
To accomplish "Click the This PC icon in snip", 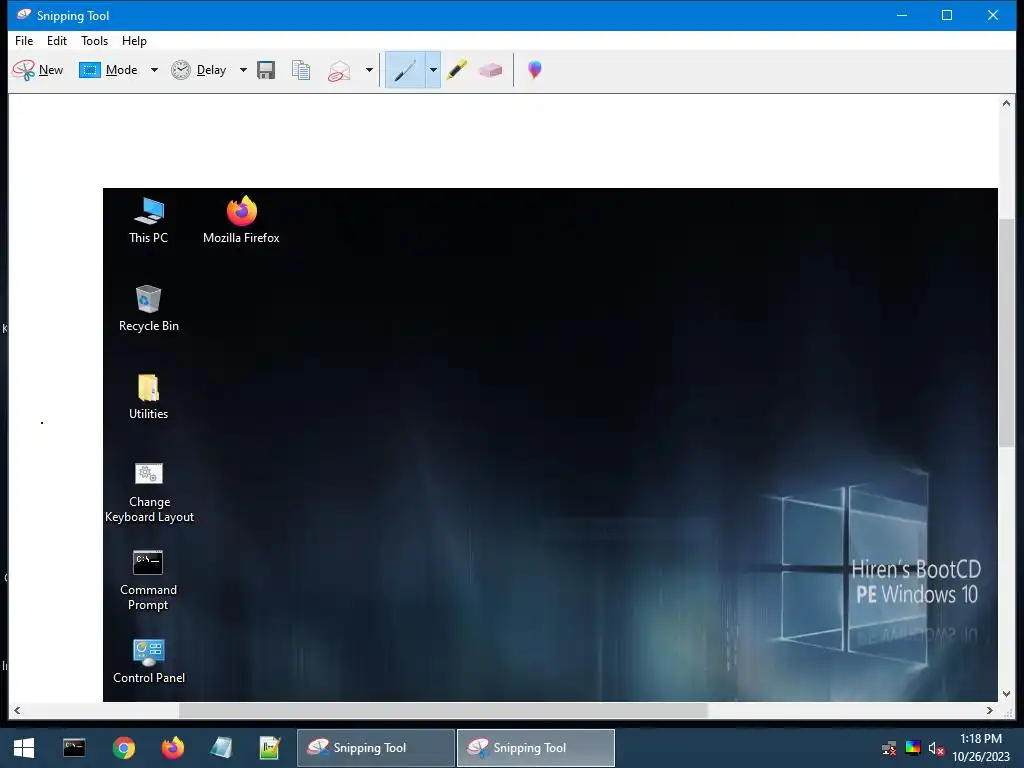I will point(149,221).
